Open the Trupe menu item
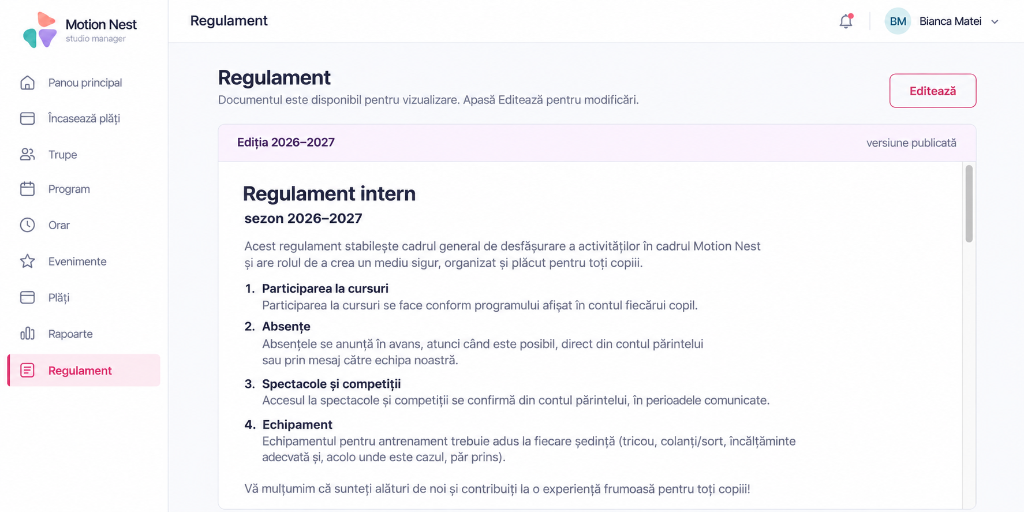 [x=84, y=155]
